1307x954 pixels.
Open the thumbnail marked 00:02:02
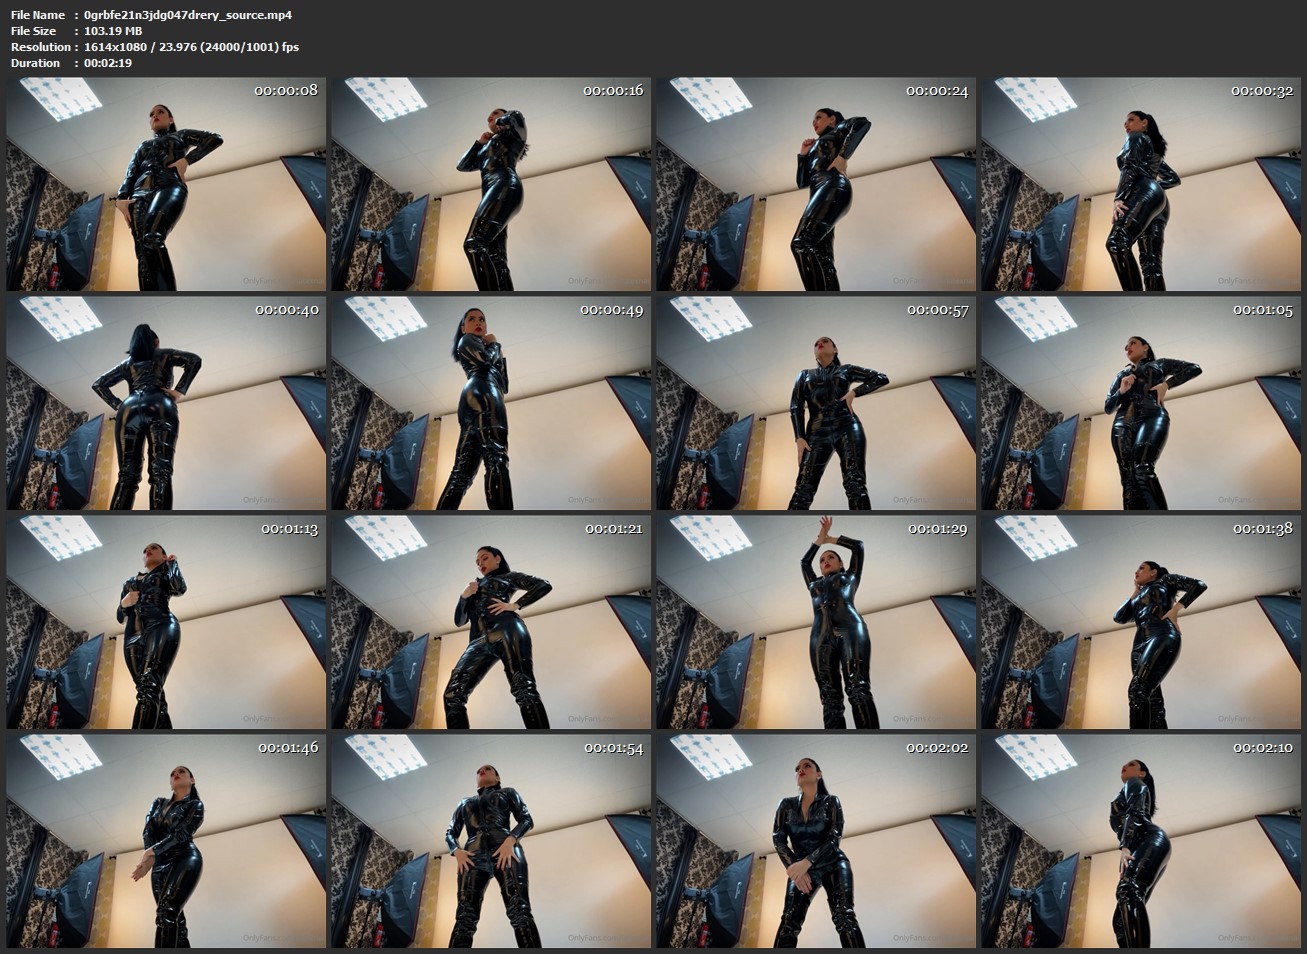pos(816,841)
